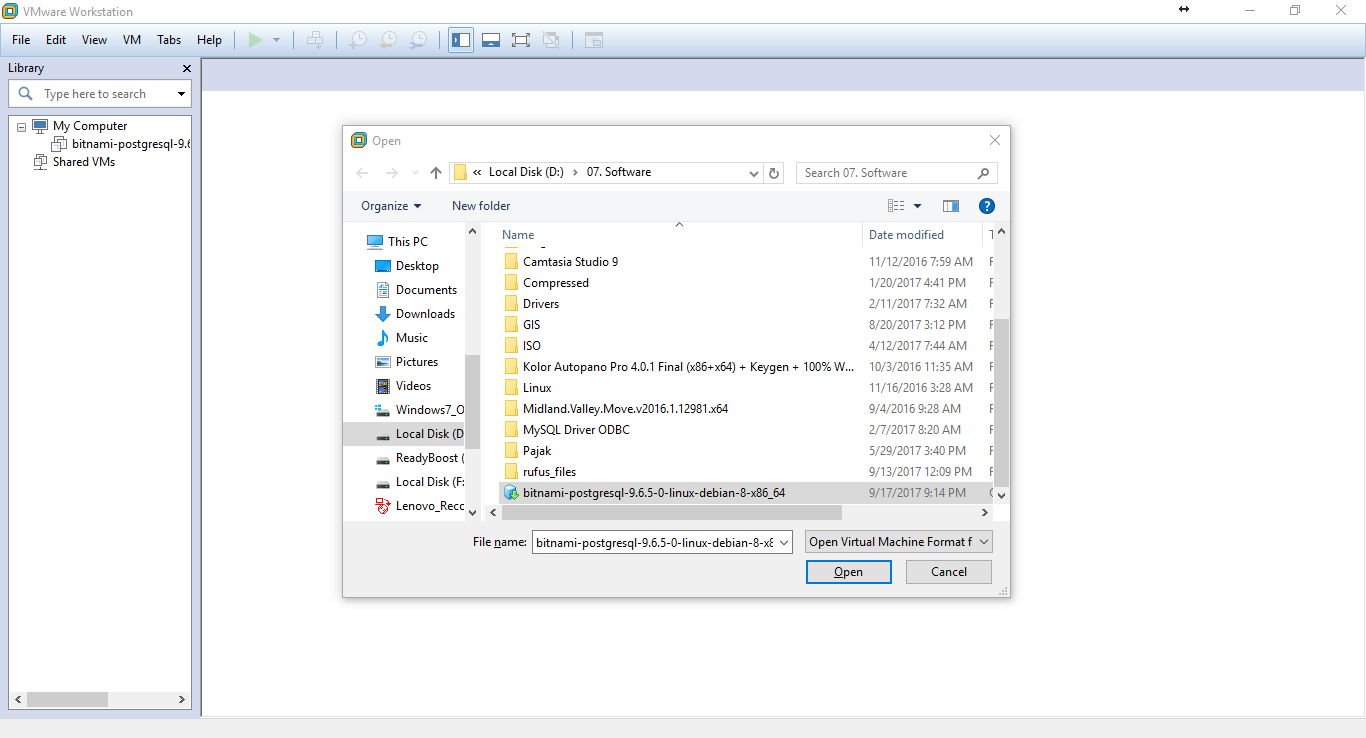Click the Unity mode toolbar icon
This screenshot has width=1366, height=738.
[551, 40]
